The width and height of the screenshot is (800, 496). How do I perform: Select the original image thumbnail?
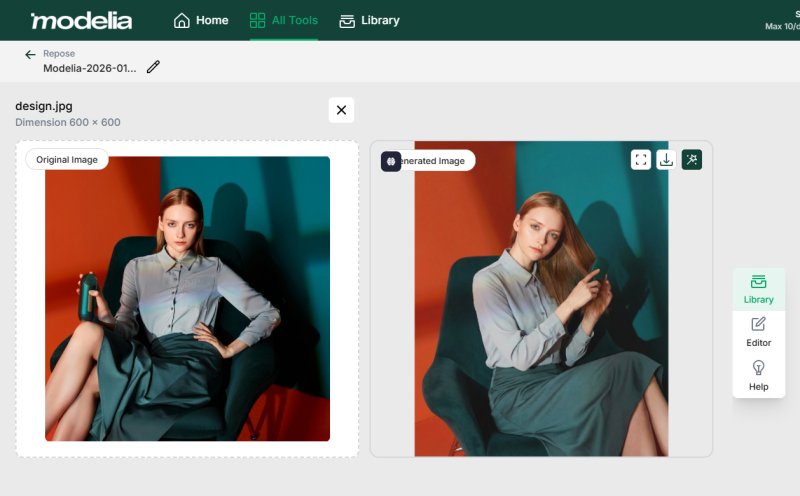tap(187, 299)
